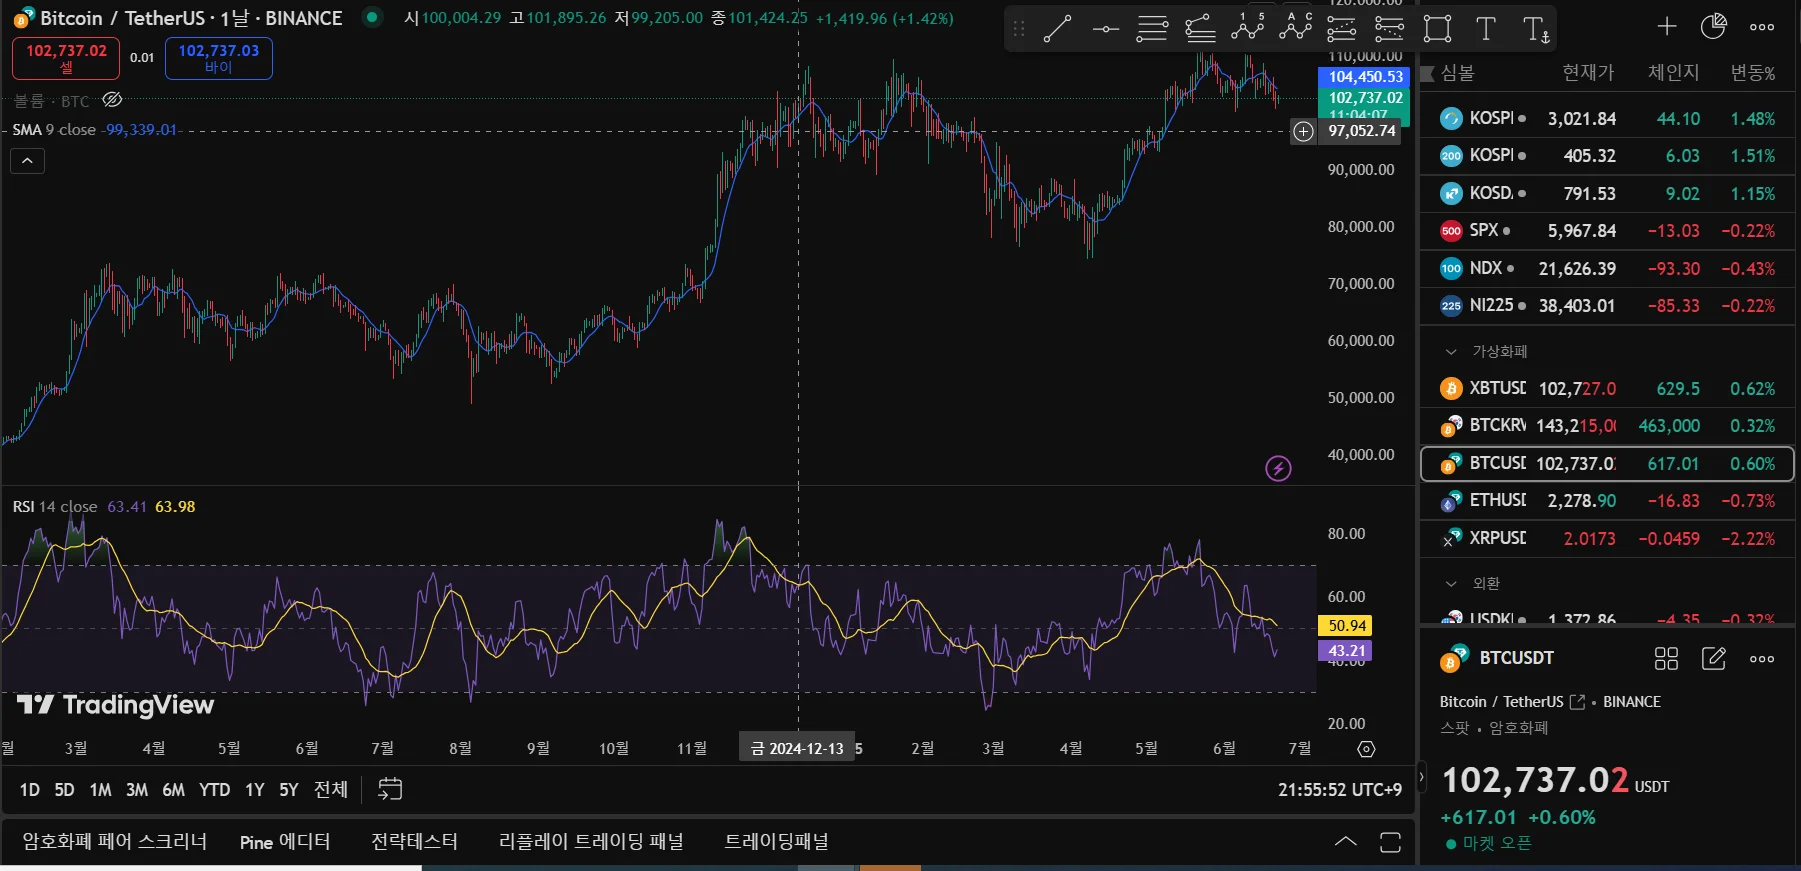Select the 1D time range

coord(30,790)
